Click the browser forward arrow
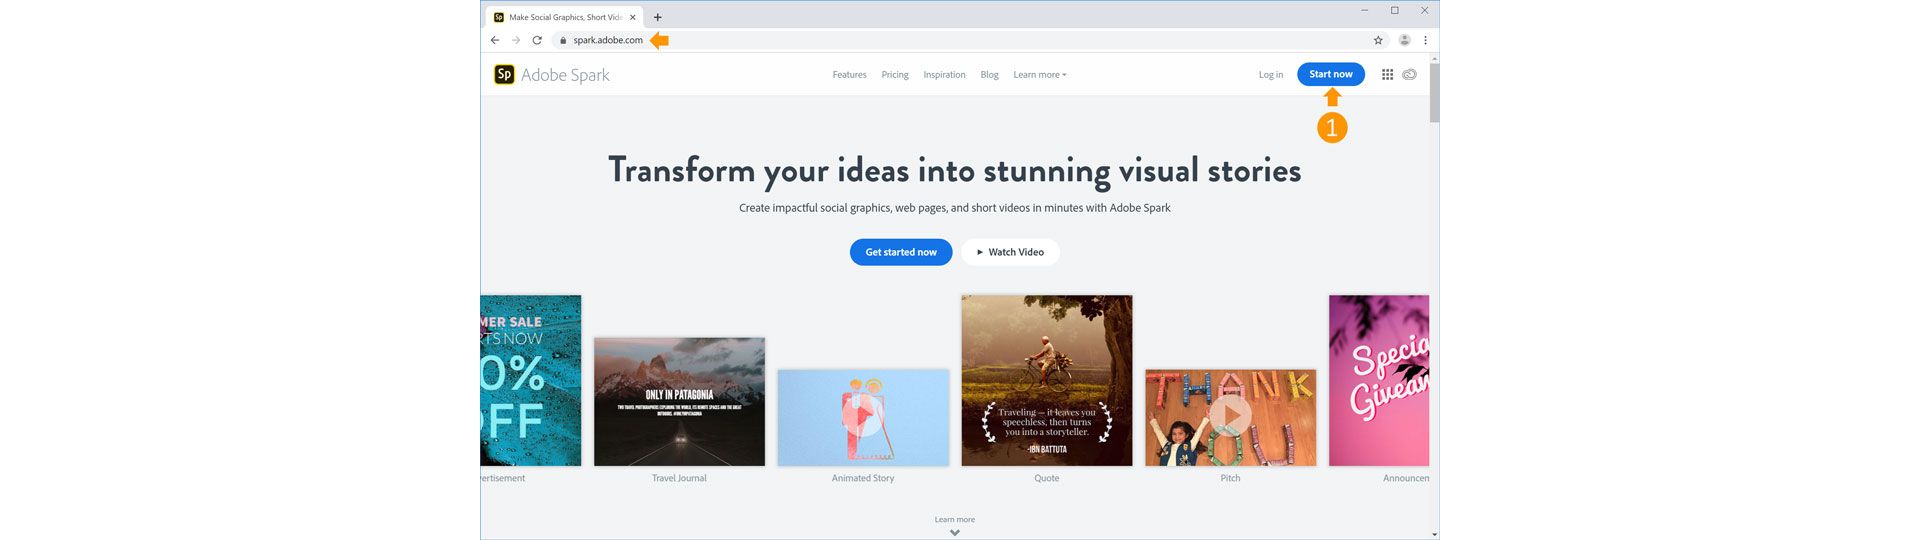This screenshot has width=1920, height=540. (x=516, y=40)
